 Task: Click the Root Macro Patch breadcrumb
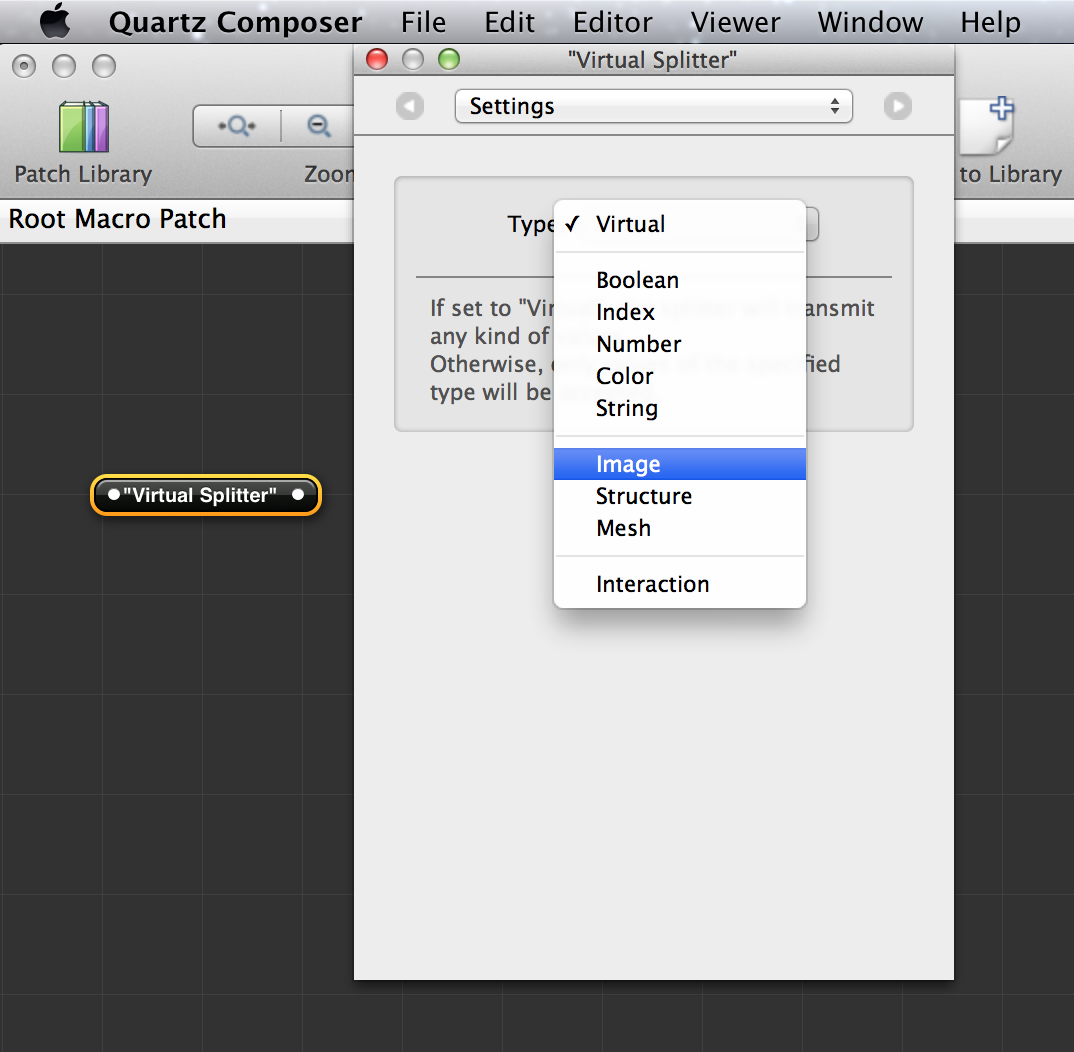coord(117,219)
